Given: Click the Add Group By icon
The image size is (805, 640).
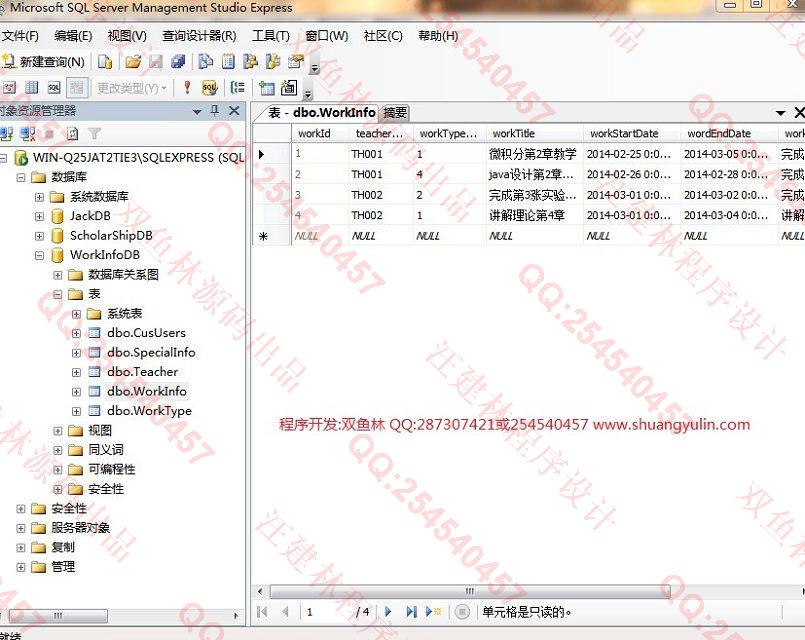Looking at the screenshot, I should pos(238,88).
